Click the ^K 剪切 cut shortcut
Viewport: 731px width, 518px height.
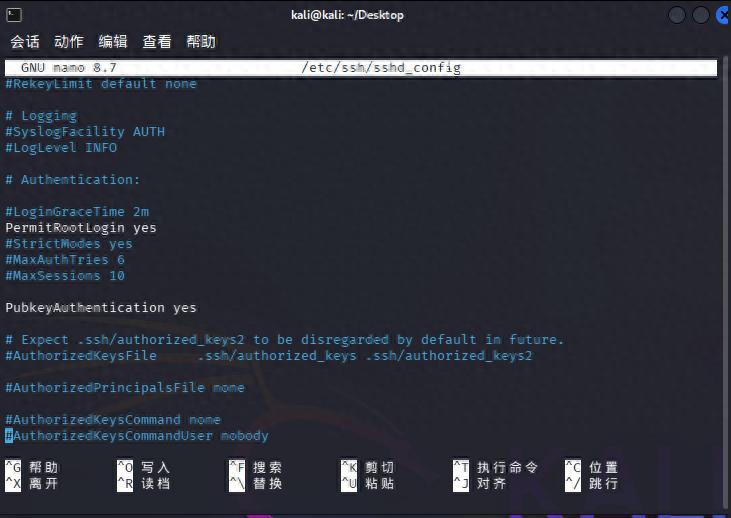coord(368,467)
